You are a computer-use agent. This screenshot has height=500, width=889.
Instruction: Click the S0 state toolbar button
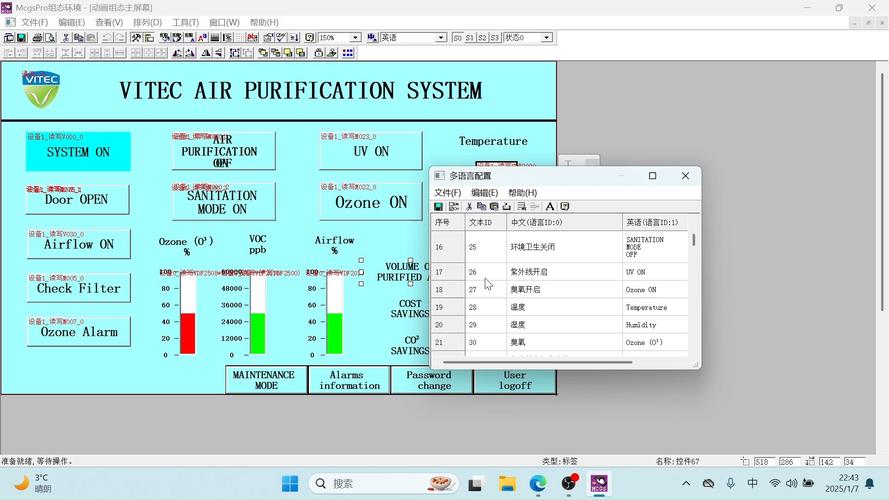pos(457,38)
